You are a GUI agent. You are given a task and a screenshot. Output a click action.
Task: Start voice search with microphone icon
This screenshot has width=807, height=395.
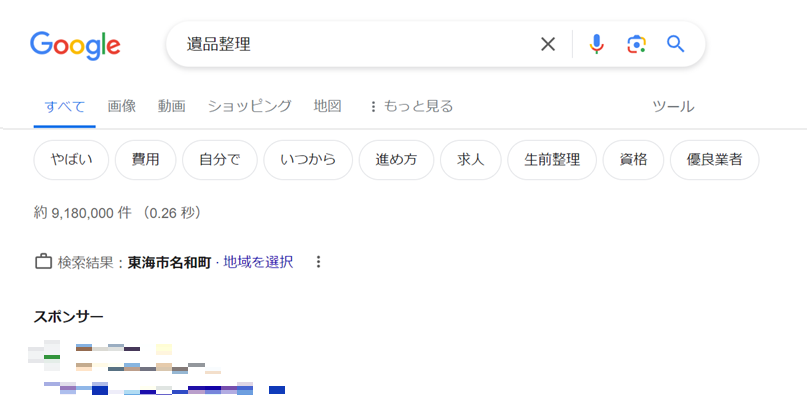pyautogui.click(x=597, y=44)
